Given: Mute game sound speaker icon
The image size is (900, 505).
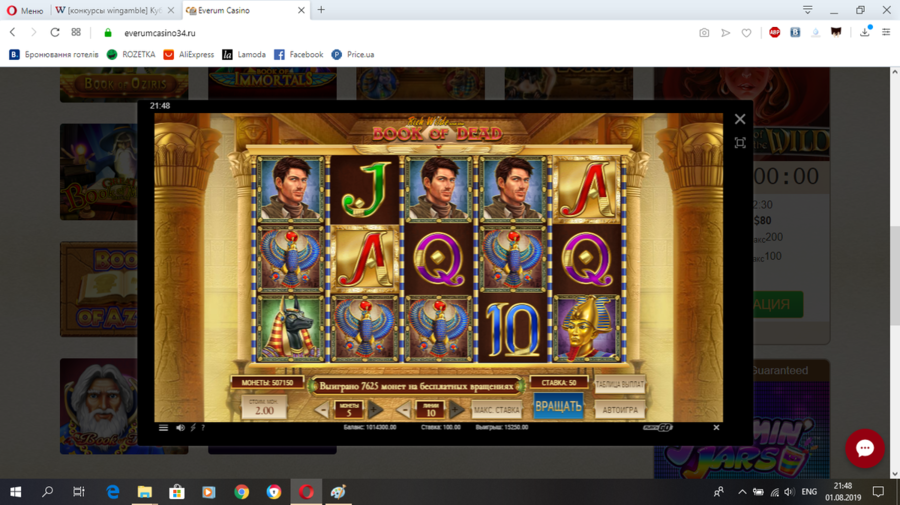Looking at the screenshot, I should 180,428.
